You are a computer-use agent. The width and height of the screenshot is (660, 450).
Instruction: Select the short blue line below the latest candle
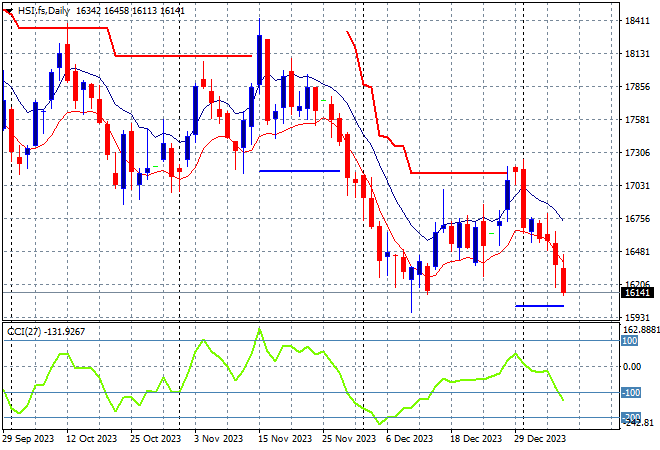(x=540, y=306)
